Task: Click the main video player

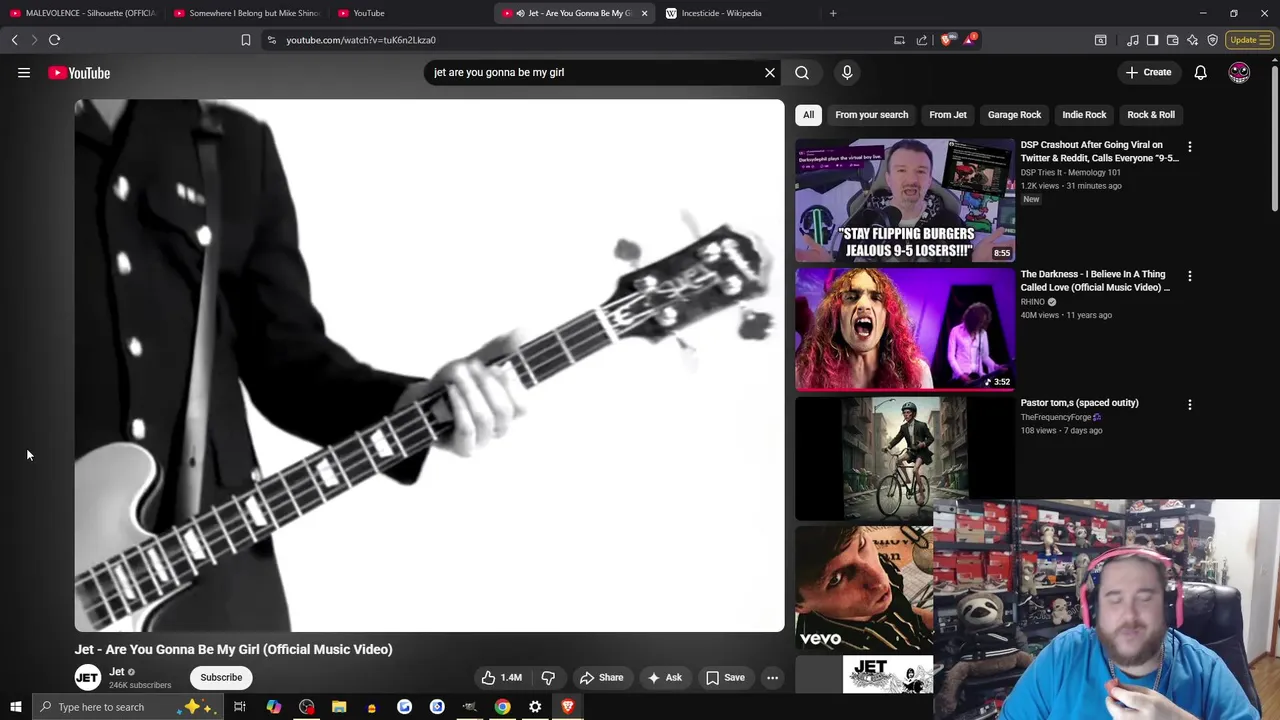Action: 429,365
